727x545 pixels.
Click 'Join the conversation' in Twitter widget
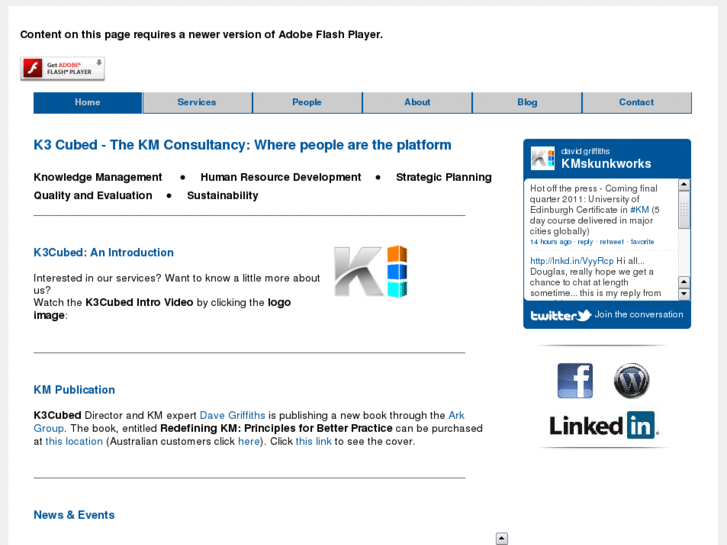[638, 314]
